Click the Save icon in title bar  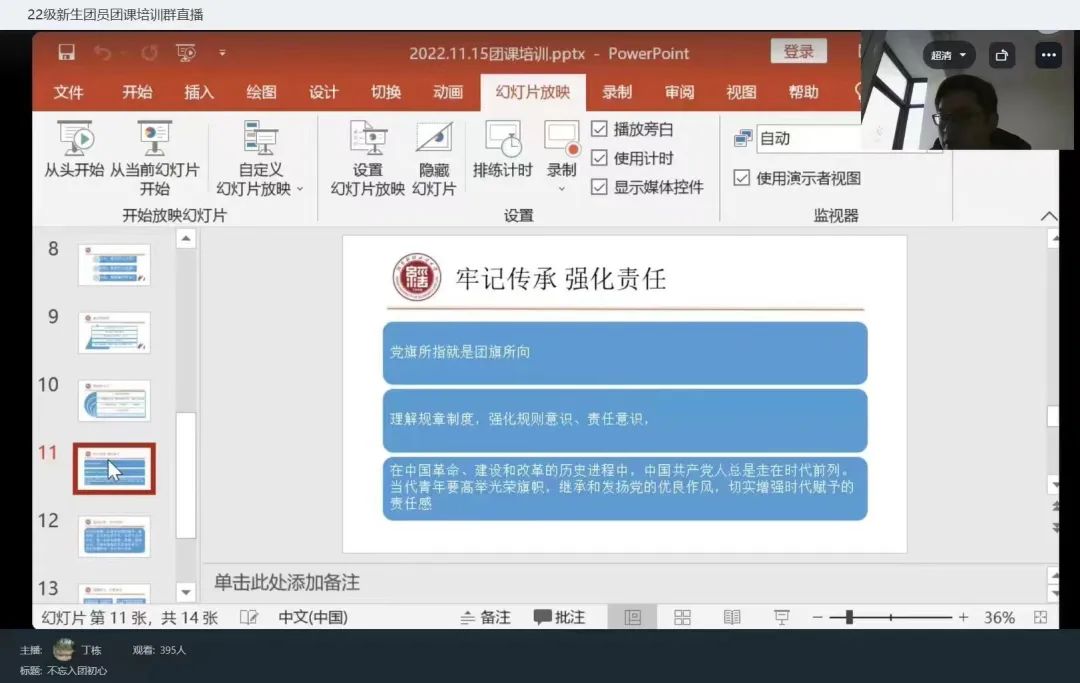coord(66,53)
